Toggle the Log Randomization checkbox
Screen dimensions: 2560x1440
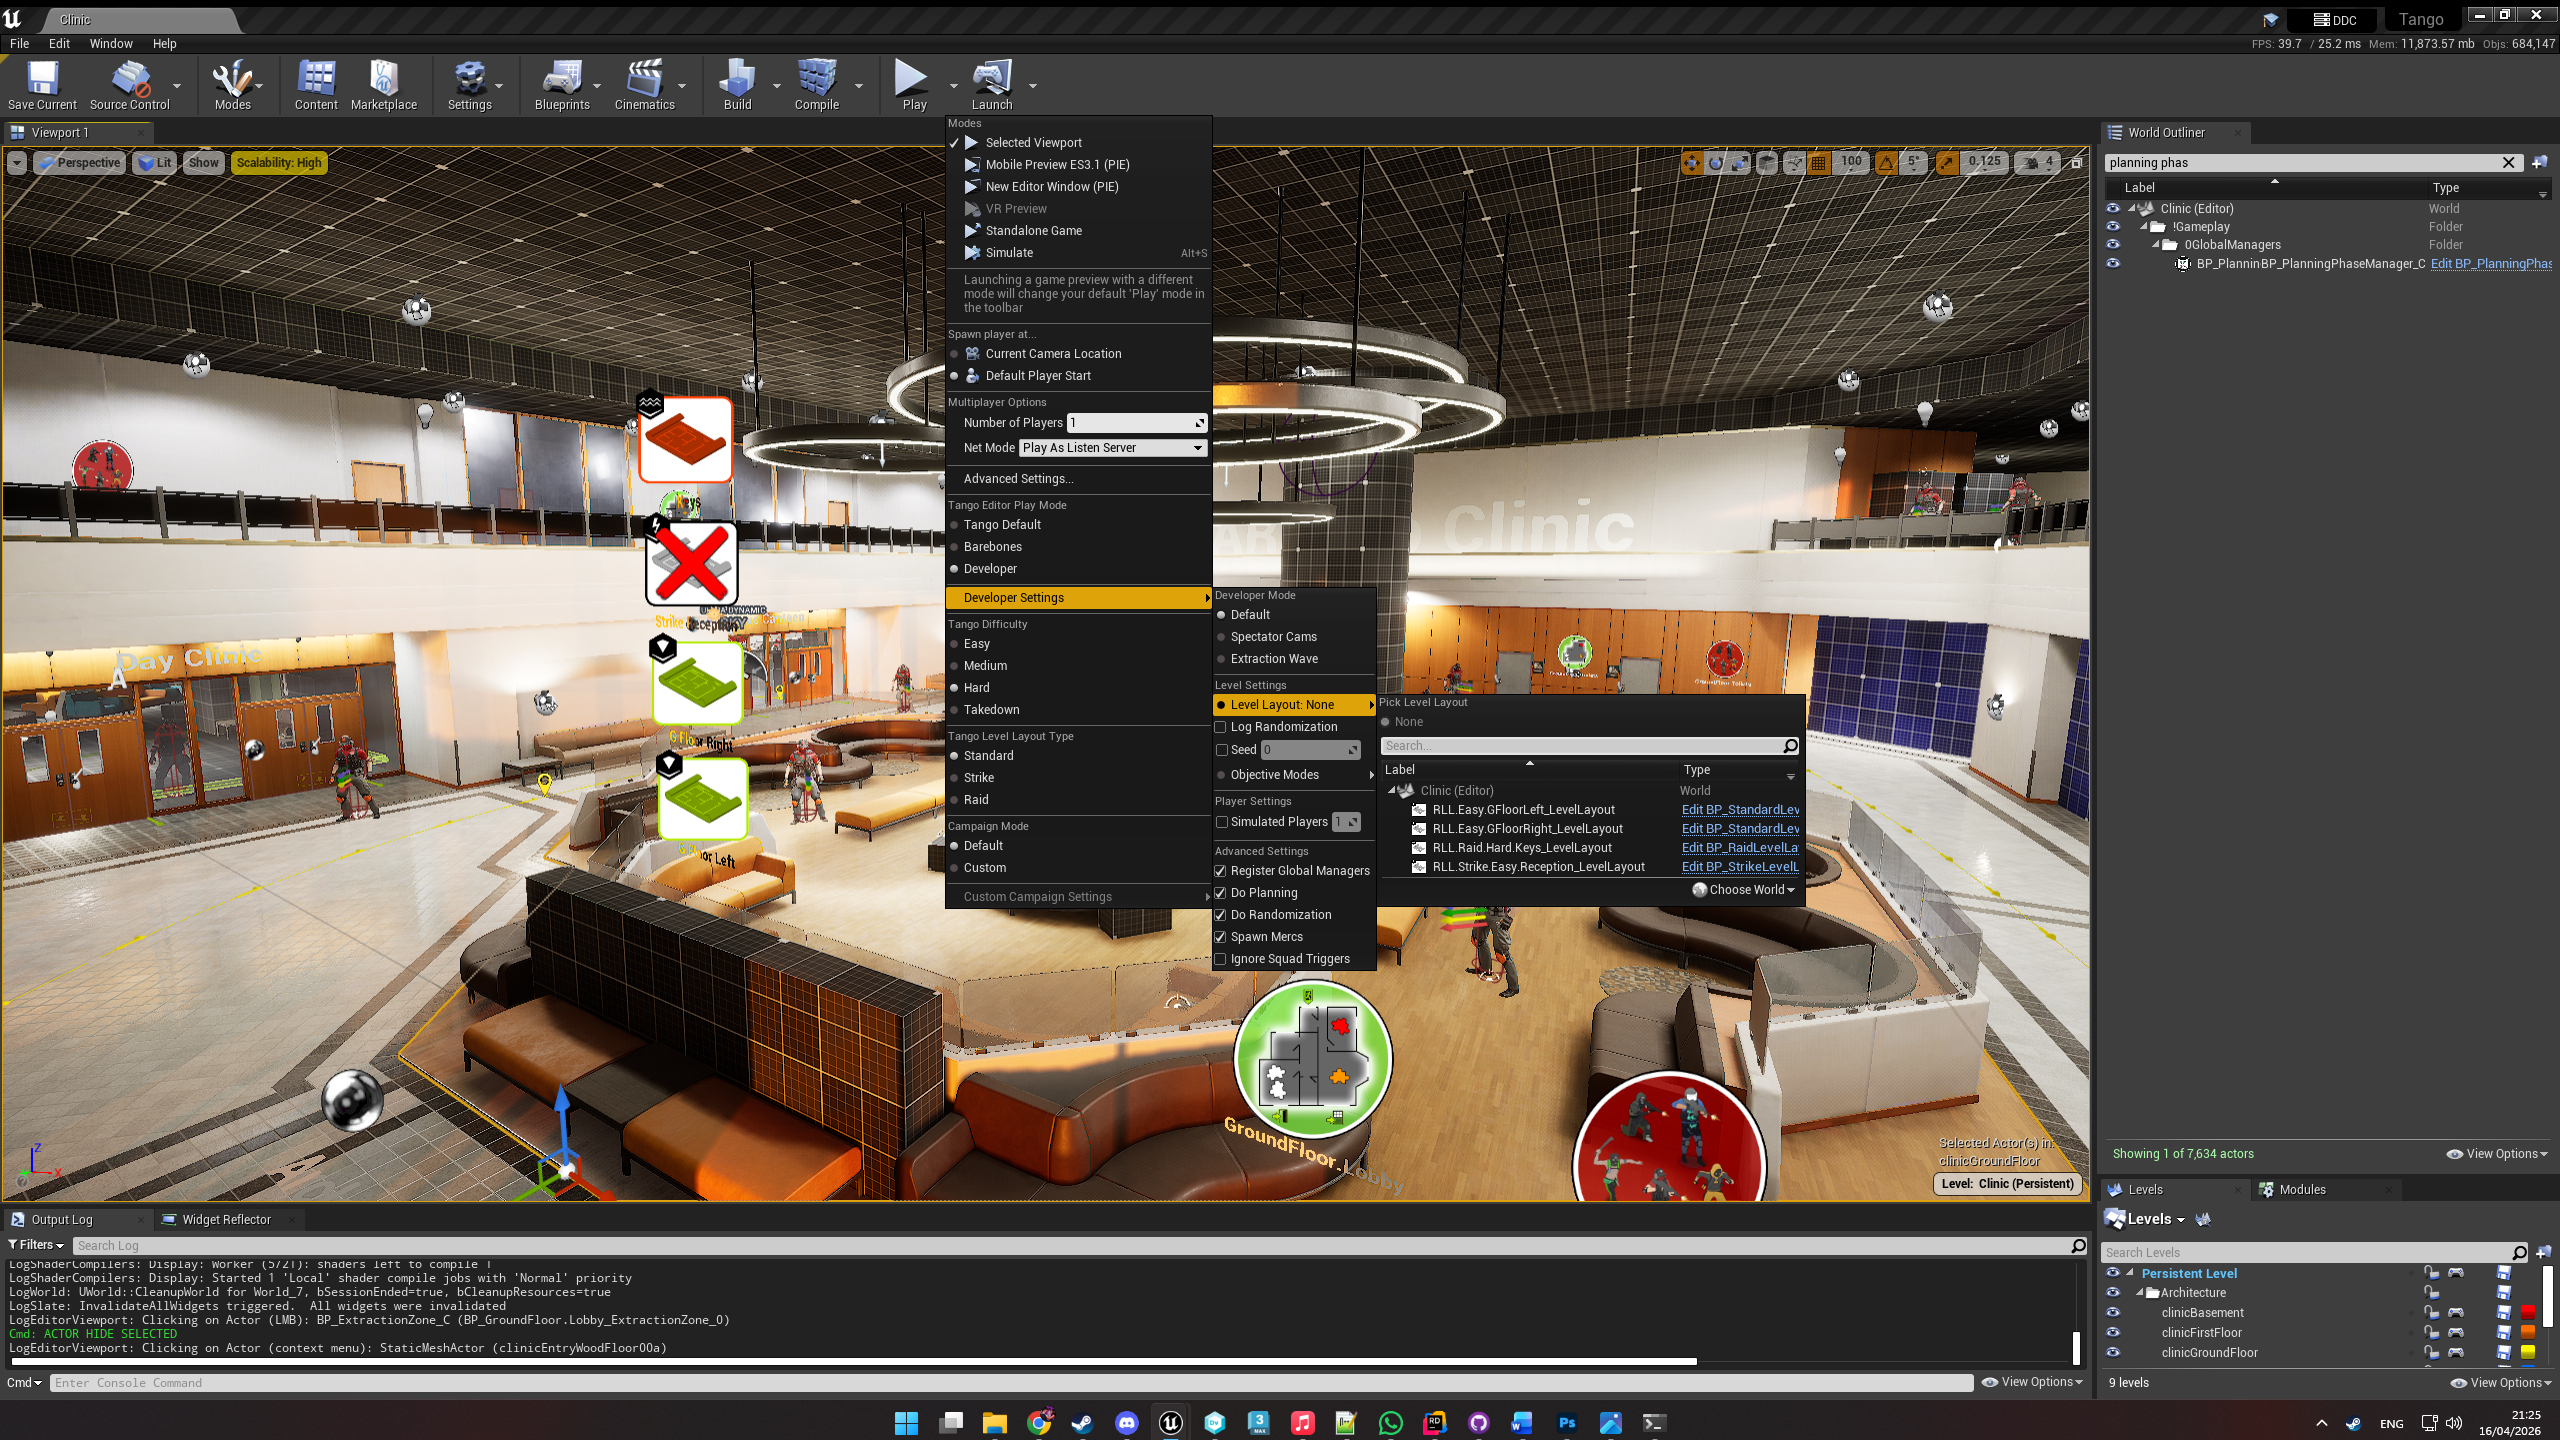click(1220, 727)
